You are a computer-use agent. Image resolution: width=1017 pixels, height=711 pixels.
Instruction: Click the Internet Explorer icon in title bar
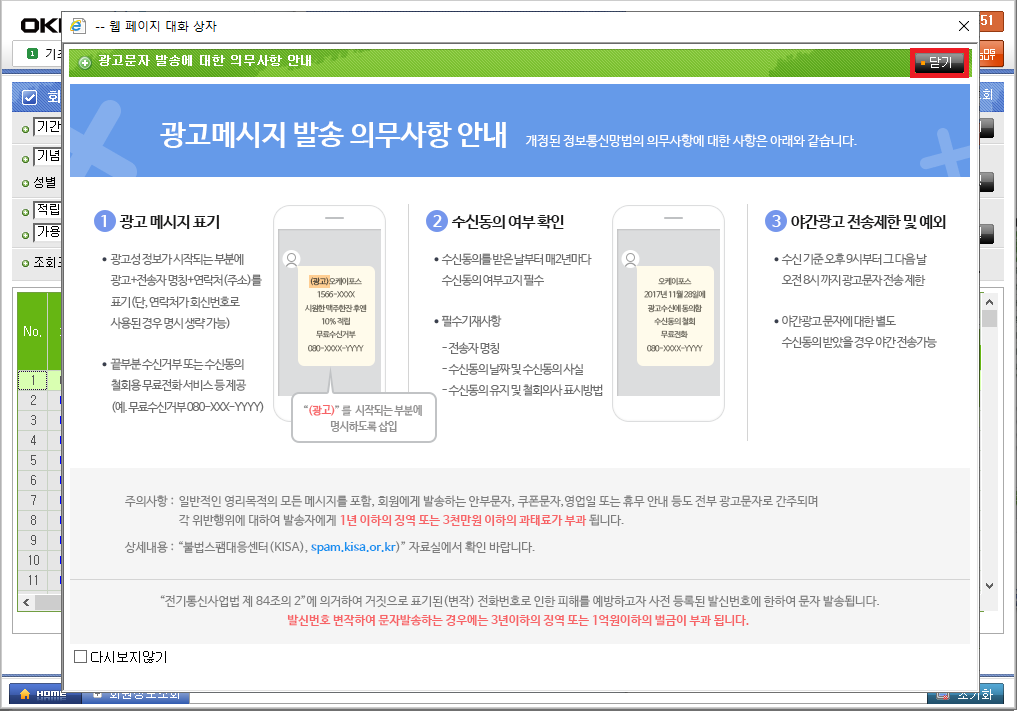(79, 26)
